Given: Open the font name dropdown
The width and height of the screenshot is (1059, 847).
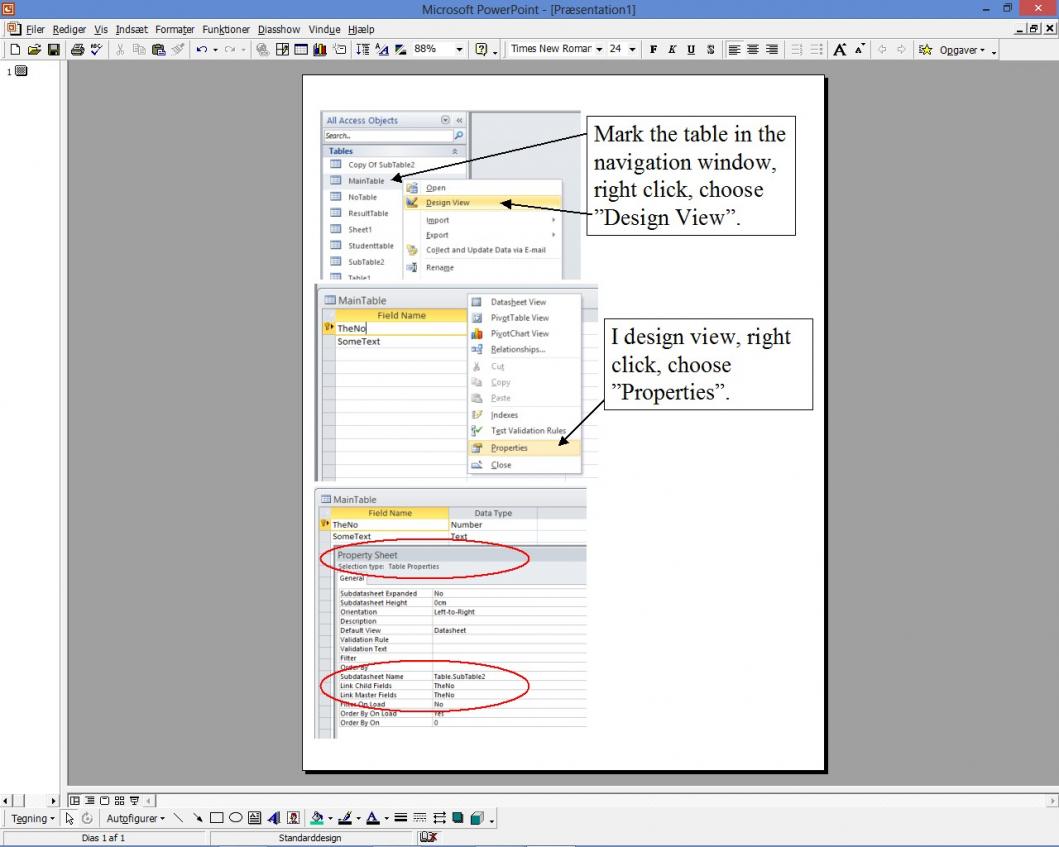Looking at the screenshot, I should pos(598,49).
